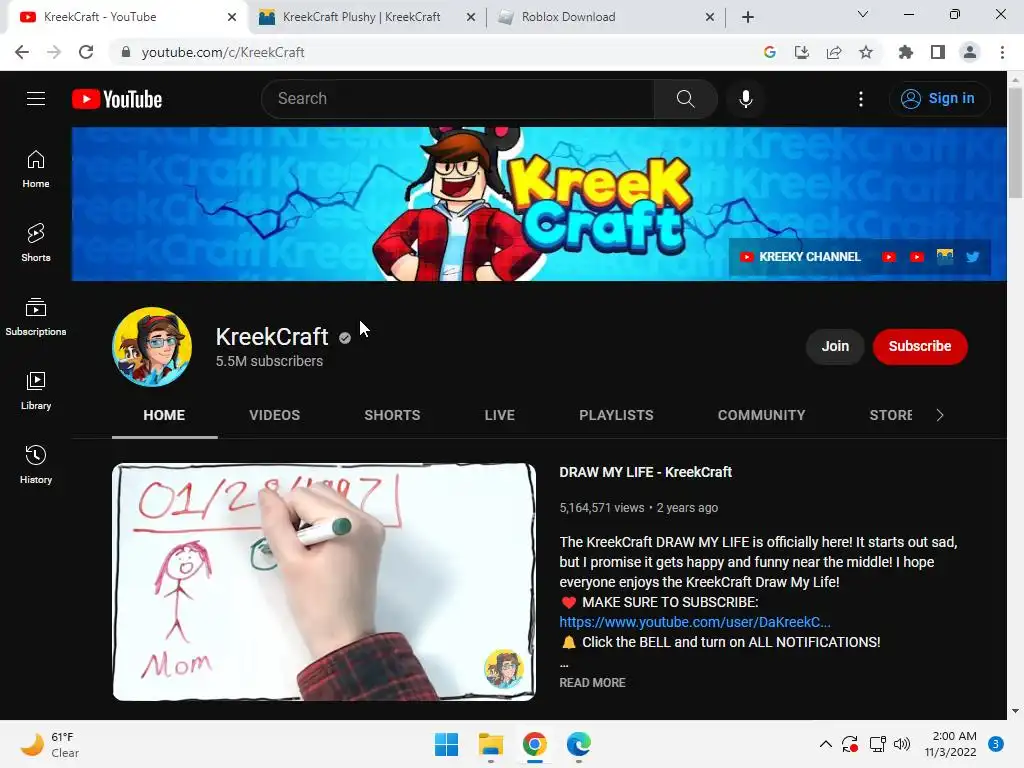Start voice search with the microphone icon
The width and height of the screenshot is (1024, 768).
click(x=745, y=99)
